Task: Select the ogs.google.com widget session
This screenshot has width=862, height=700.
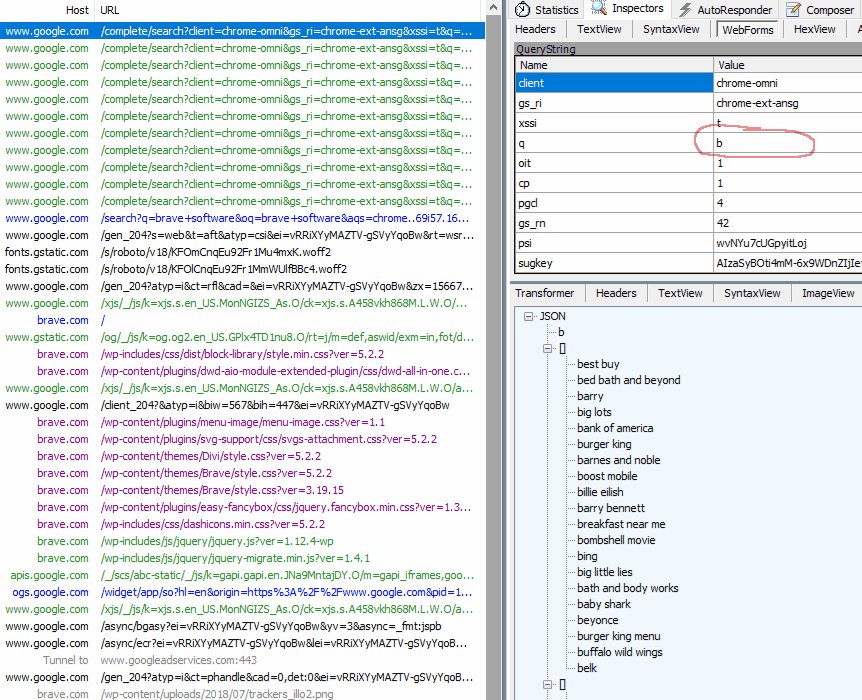Action: [242, 592]
